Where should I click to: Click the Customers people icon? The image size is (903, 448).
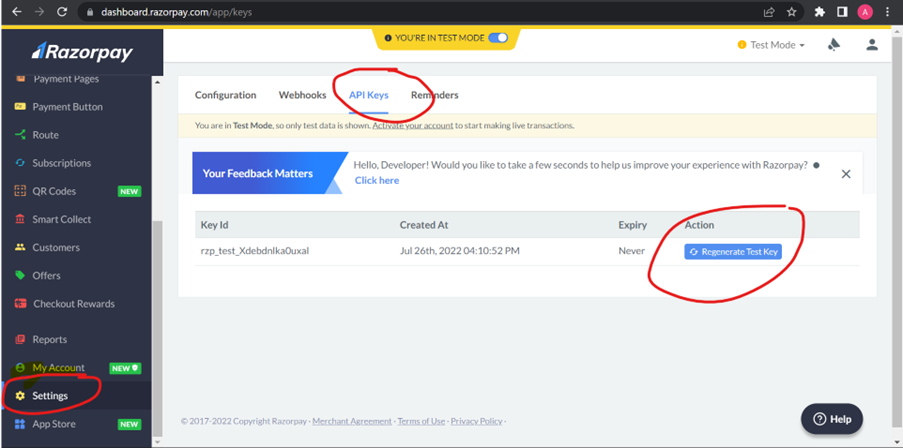click(20, 248)
